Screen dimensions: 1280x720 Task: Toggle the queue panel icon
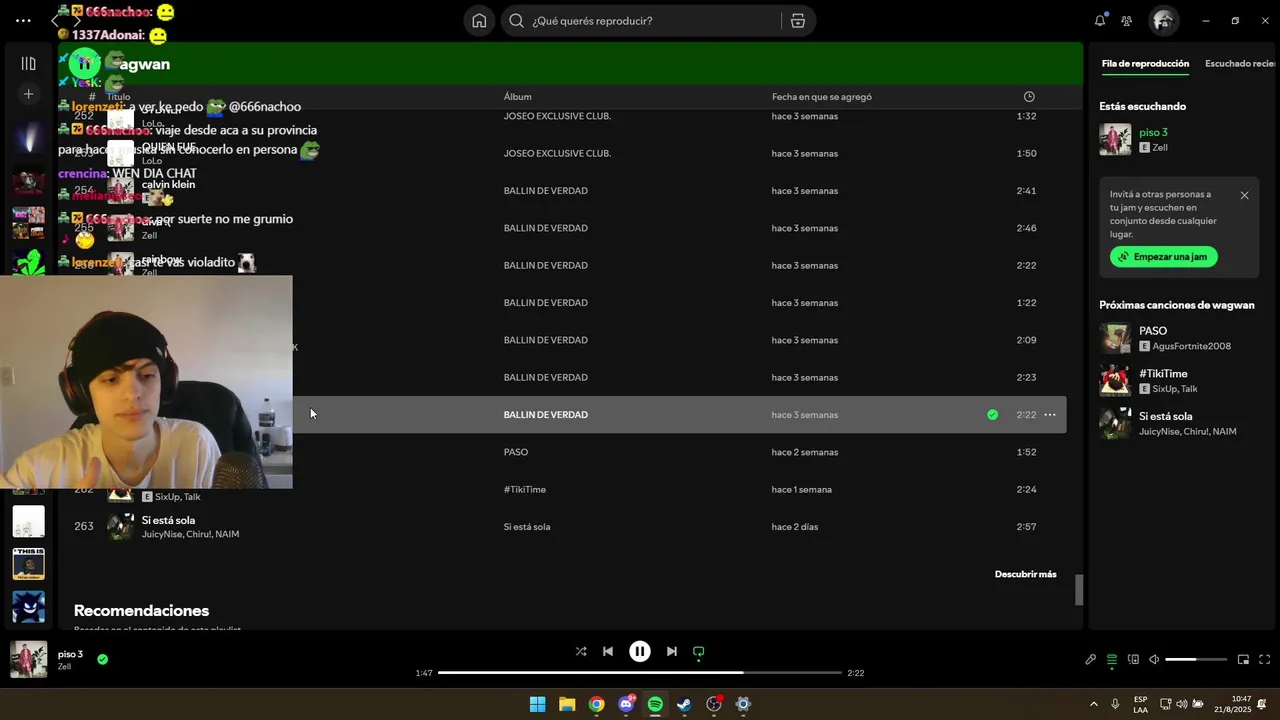[1112, 659]
